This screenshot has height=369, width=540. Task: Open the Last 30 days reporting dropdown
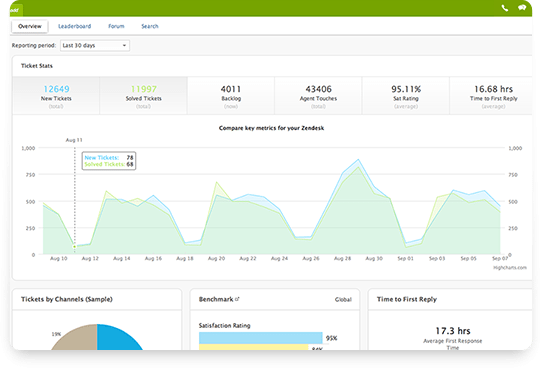click(95, 45)
